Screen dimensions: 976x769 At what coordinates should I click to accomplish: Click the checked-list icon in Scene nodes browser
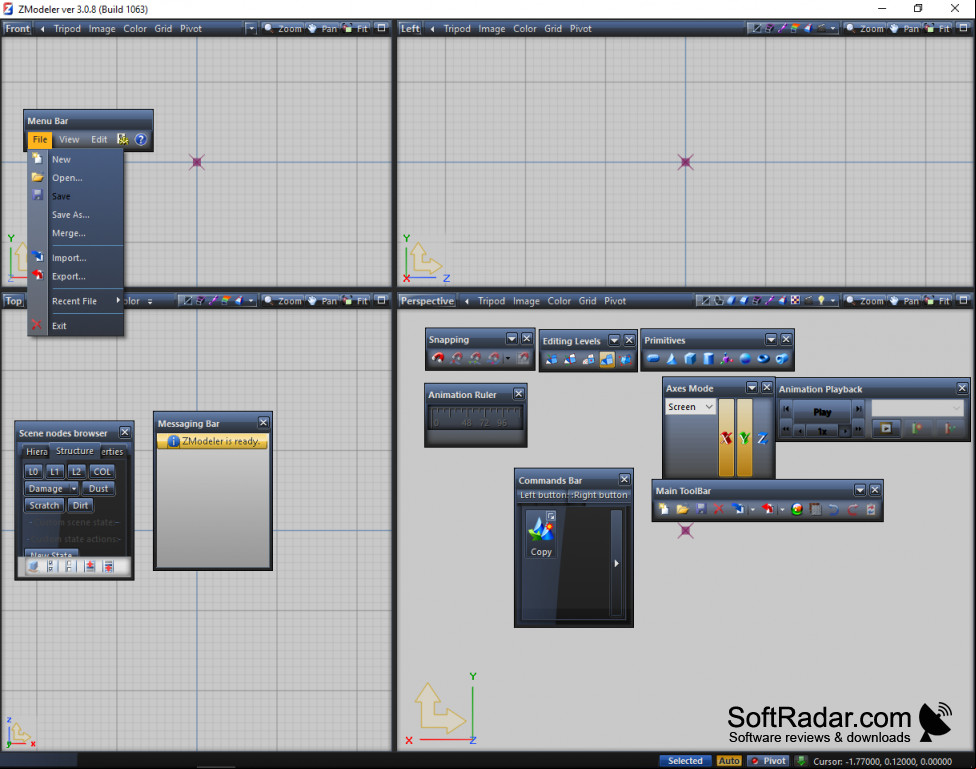tap(51, 566)
